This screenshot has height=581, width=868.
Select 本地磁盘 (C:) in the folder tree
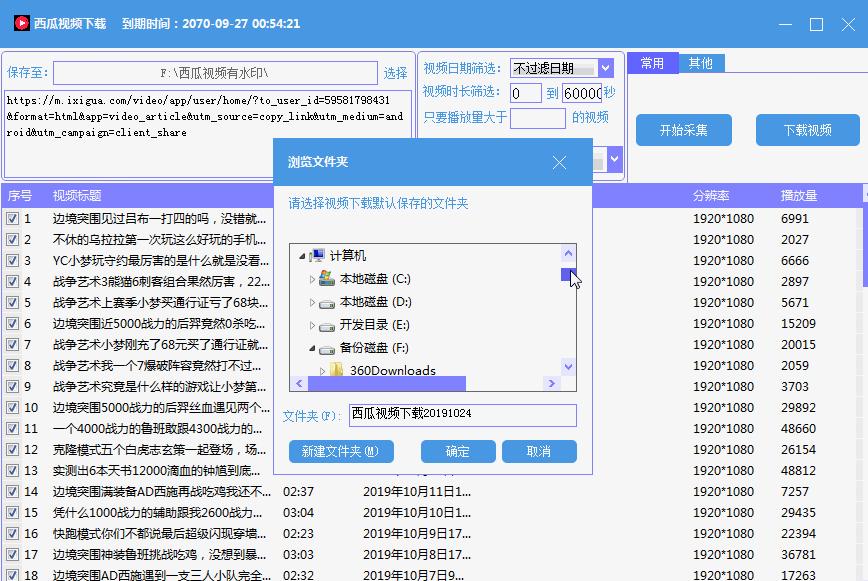(x=375, y=279)
